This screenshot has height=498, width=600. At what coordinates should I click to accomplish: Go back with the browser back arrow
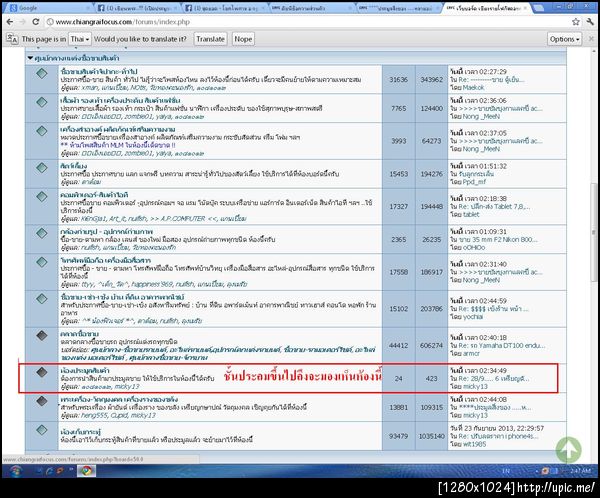click(x=10, y=22)
